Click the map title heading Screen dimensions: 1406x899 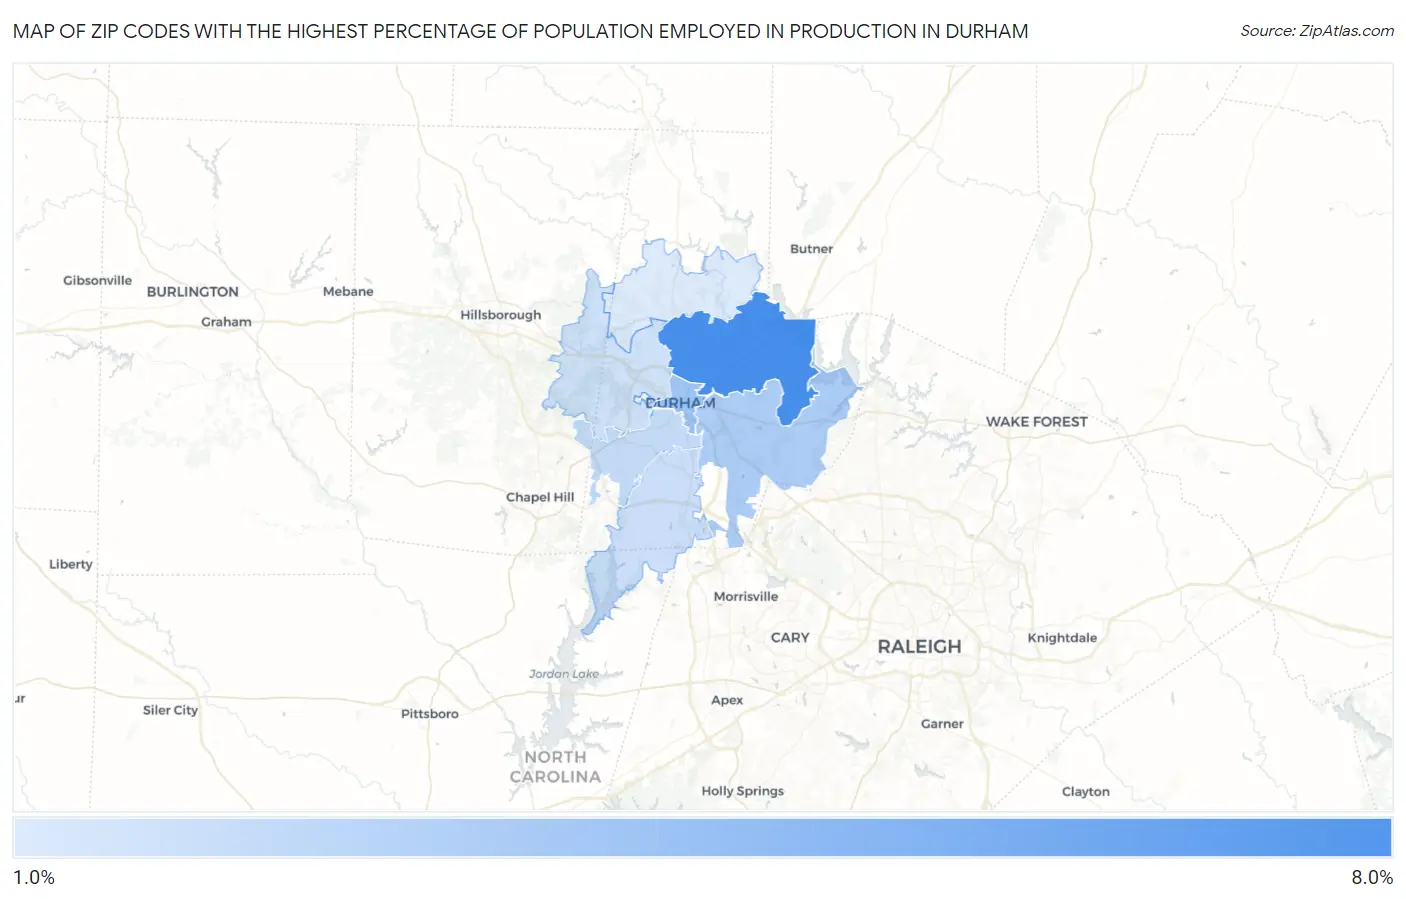coord(520,31)
